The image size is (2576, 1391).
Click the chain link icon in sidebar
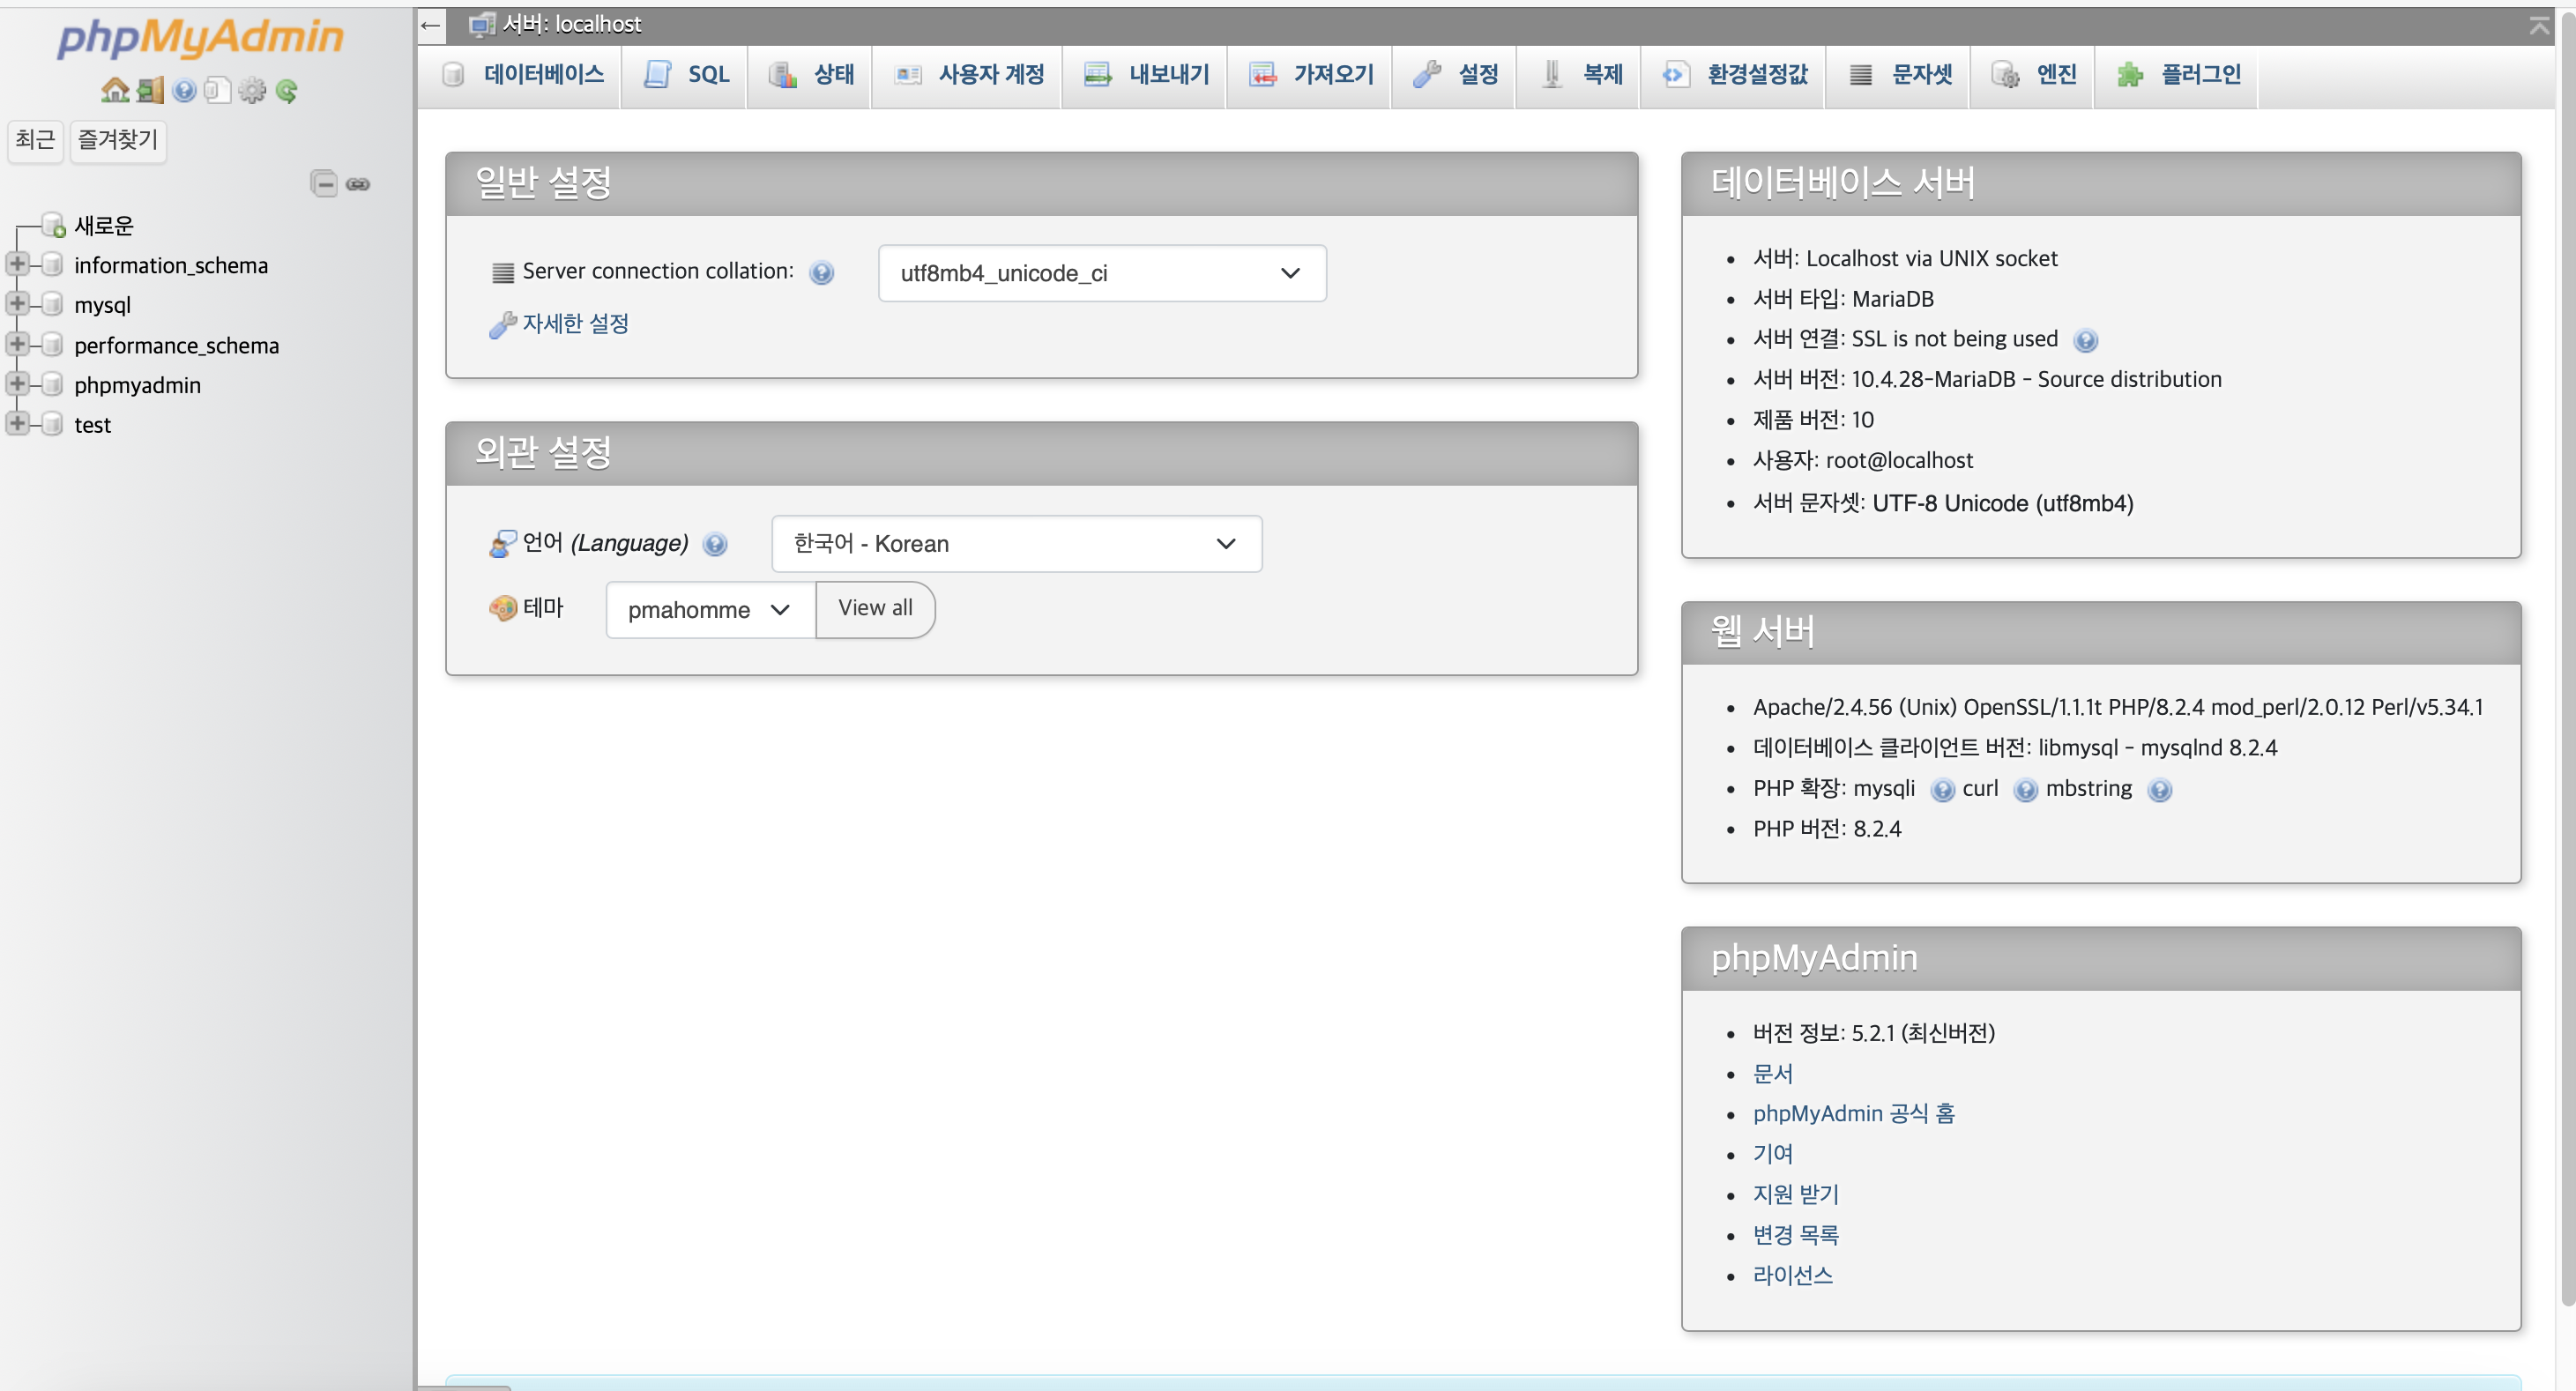click(x=358, y=184)
